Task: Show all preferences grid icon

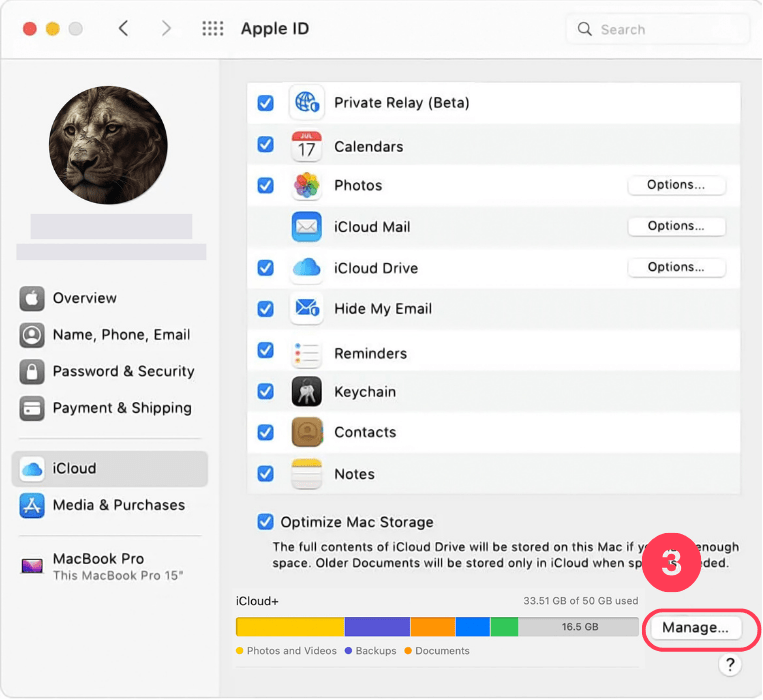Action: [213, 29]
